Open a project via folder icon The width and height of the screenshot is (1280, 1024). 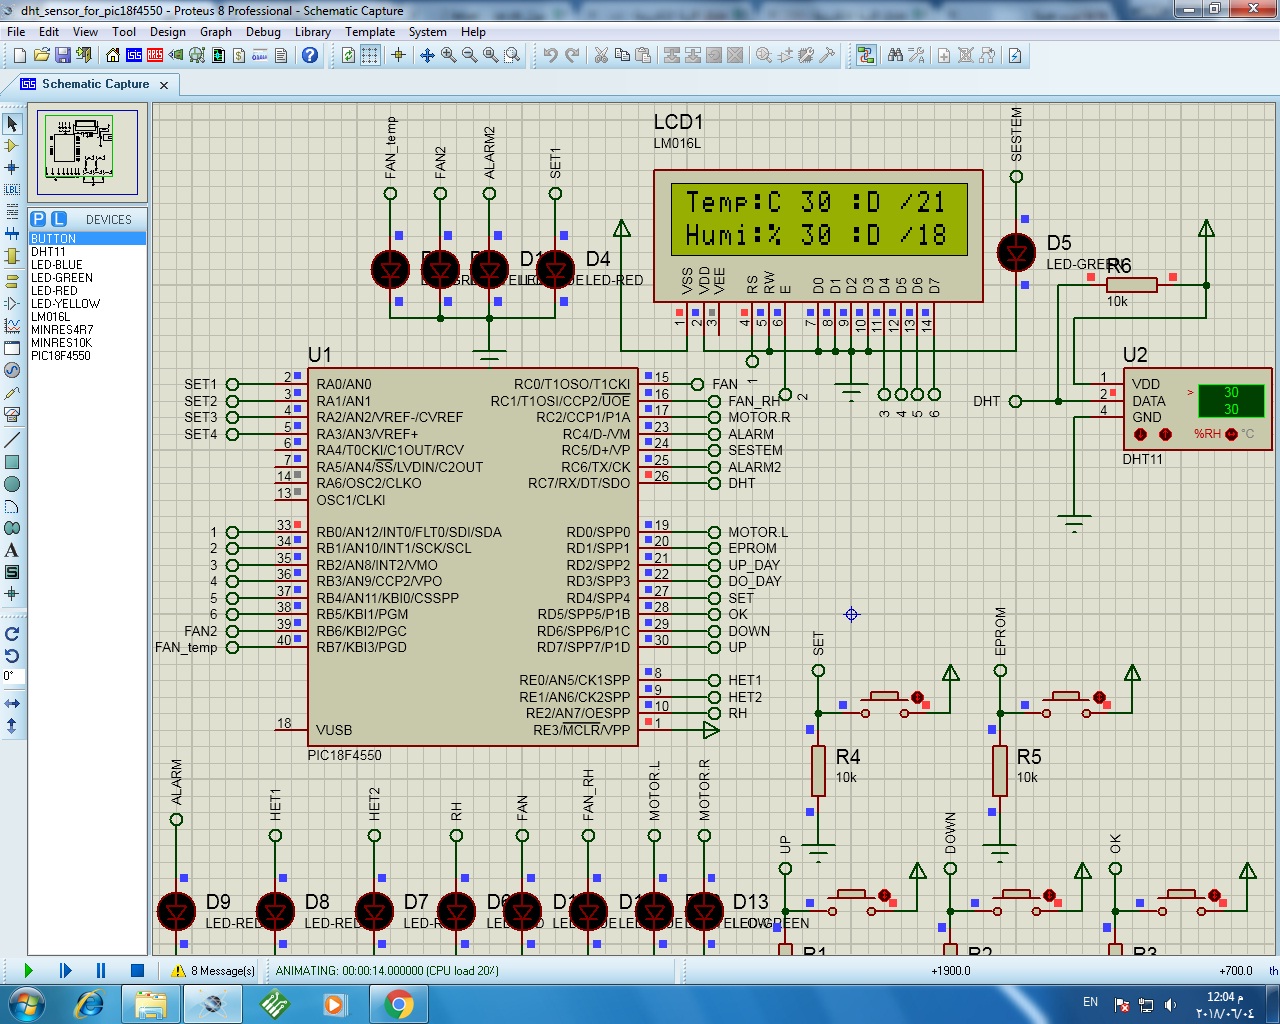tap(41, 56)
